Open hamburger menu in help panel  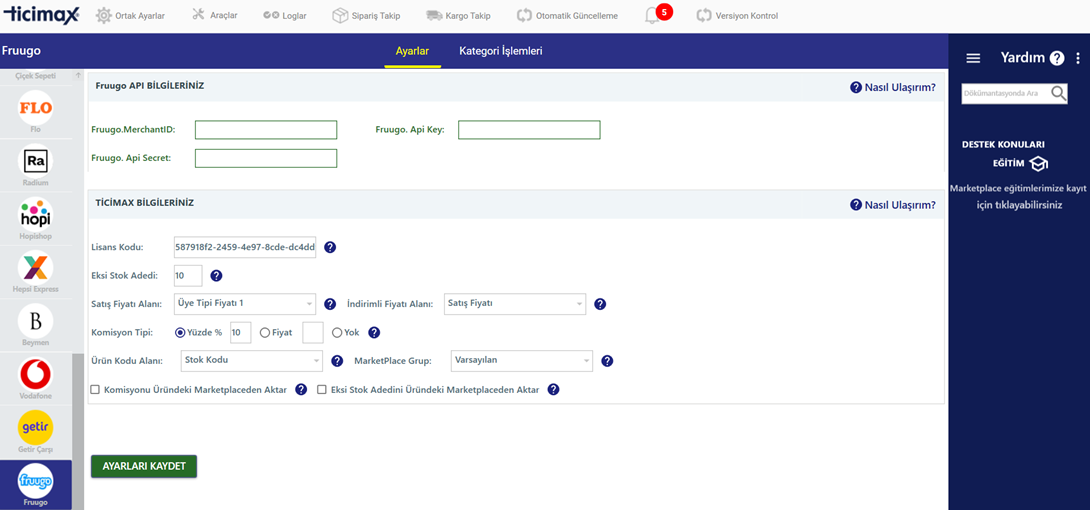point(973,58)
